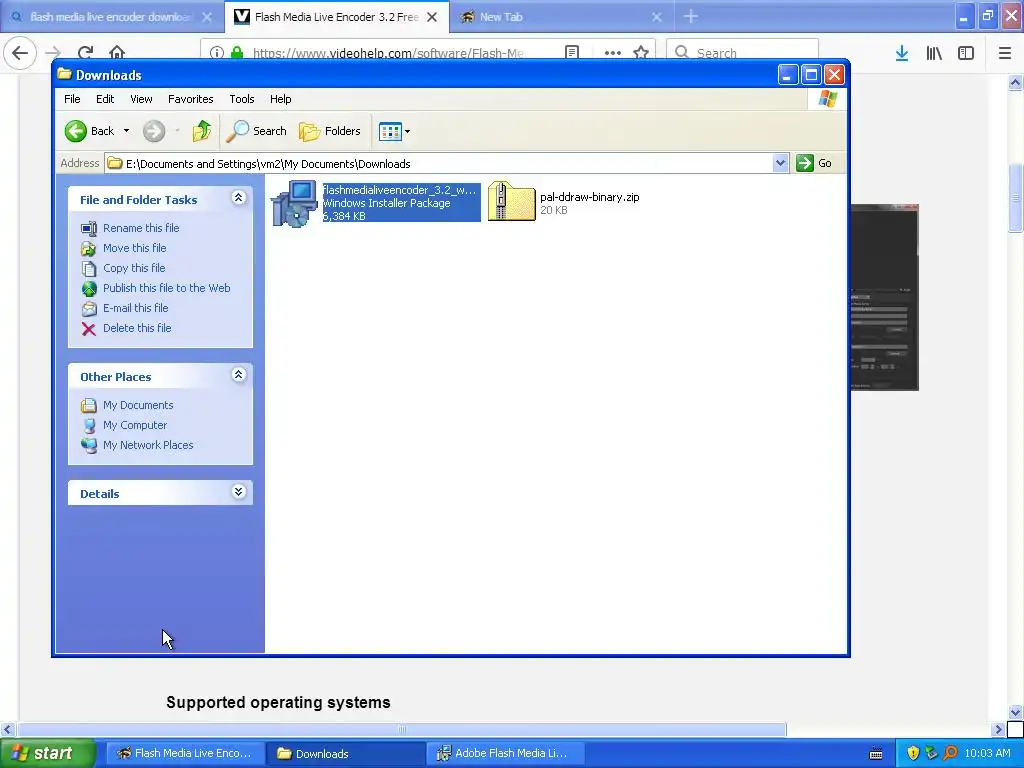Bookmark this page with the star icon
The height and width of the screenshot is (768, 1024).
(641, 53)
